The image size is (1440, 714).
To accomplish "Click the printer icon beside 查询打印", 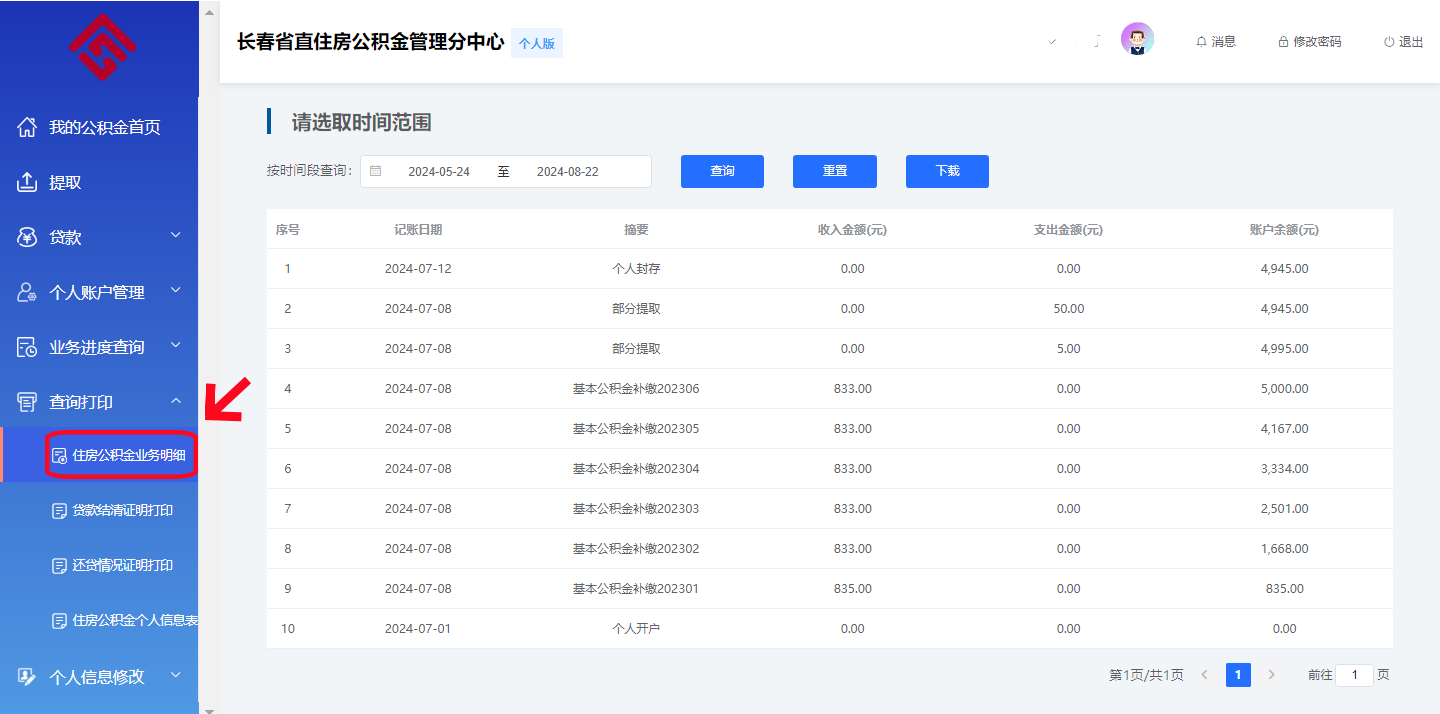I will pyautogui.click(x=28, y=402).
